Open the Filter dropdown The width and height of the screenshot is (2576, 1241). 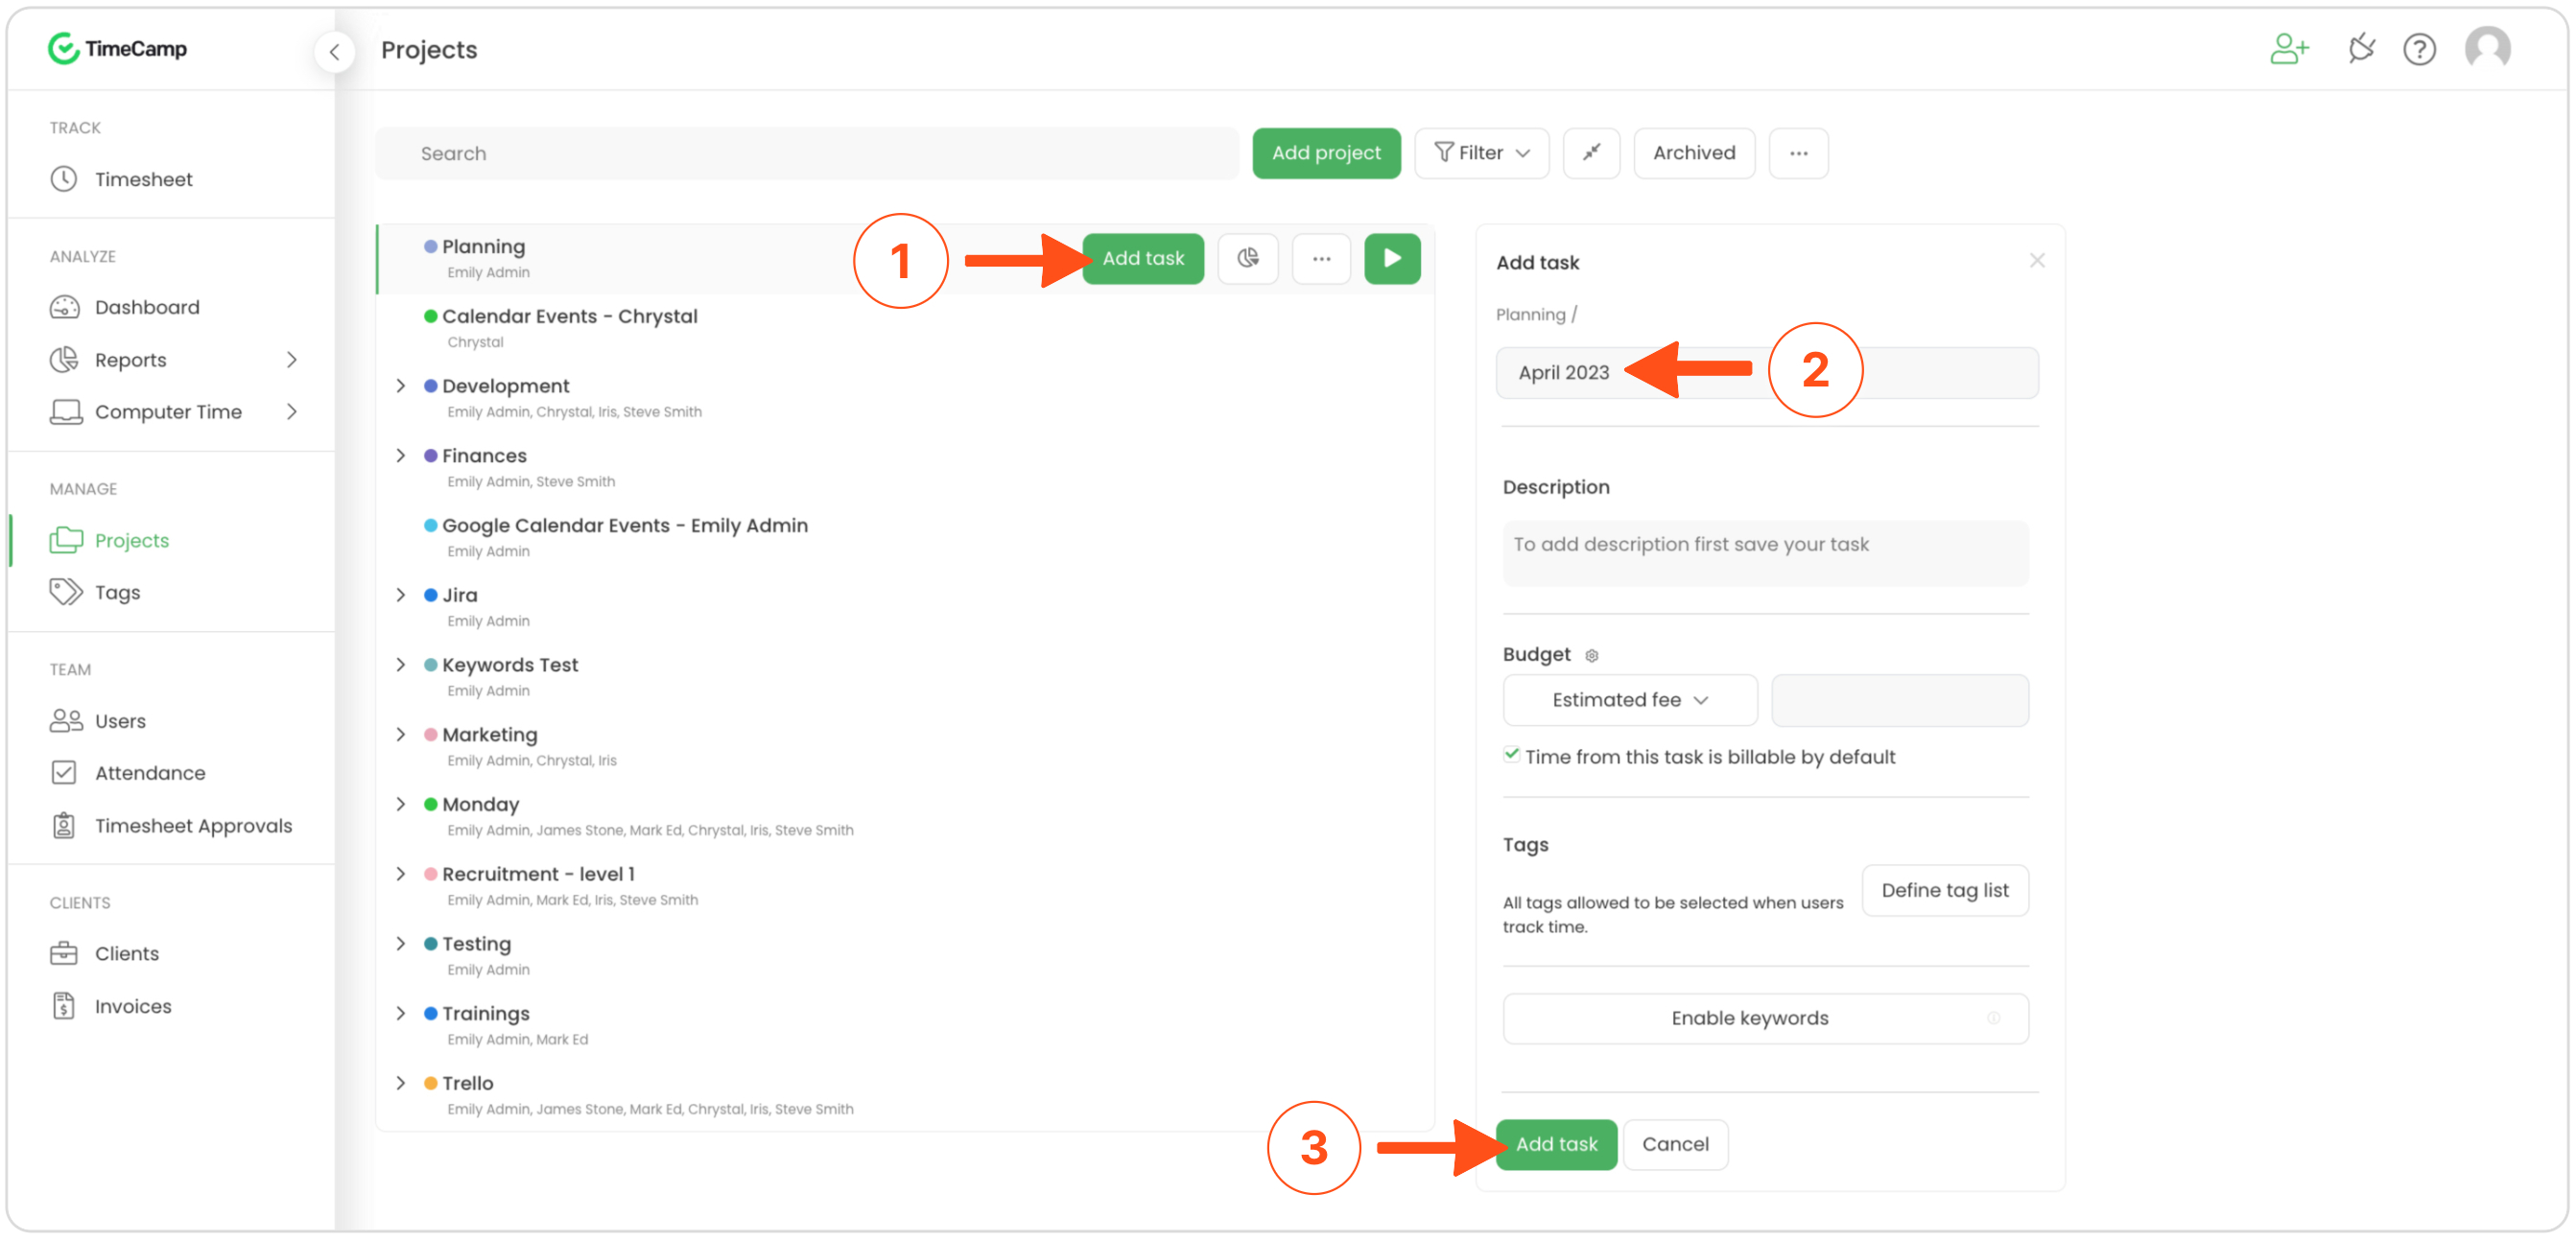pyautogui.click(x=1481, y=153)
